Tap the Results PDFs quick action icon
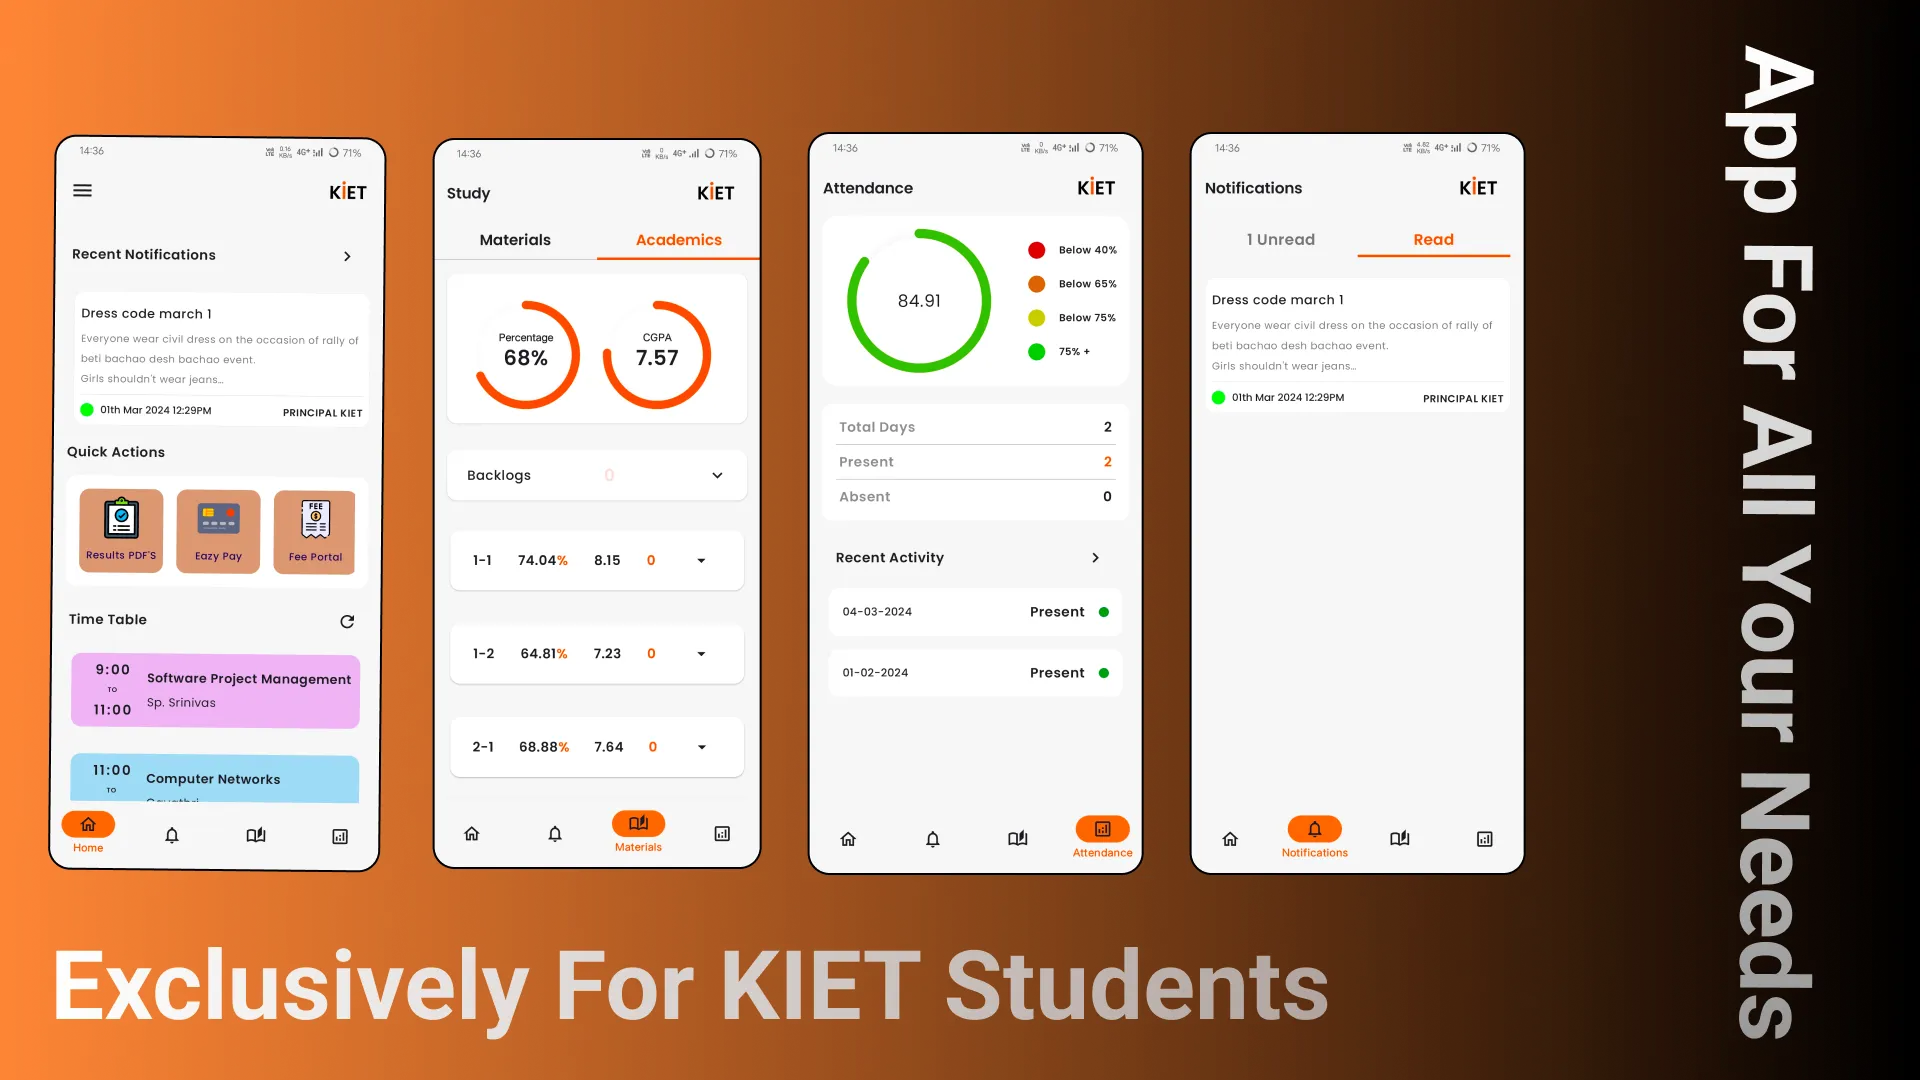Screen dimensions: 1920x1080 coord(120,525)
